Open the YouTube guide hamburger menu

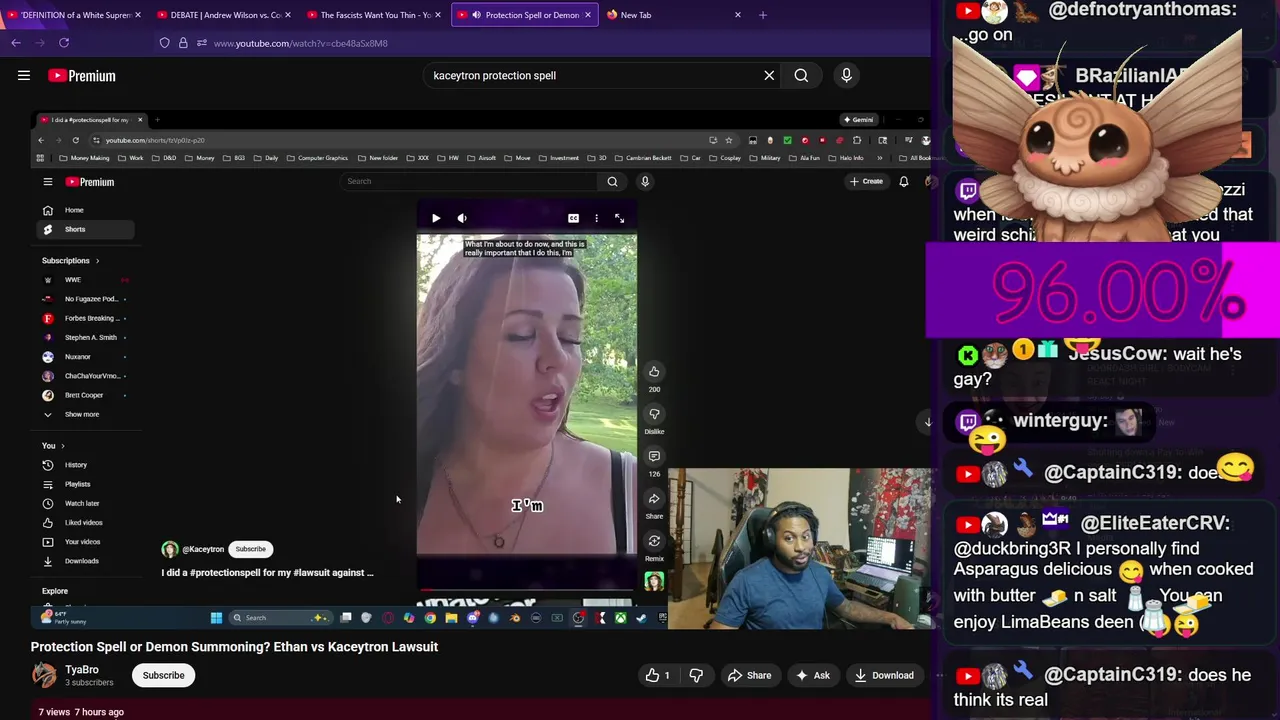coord(24,75)
